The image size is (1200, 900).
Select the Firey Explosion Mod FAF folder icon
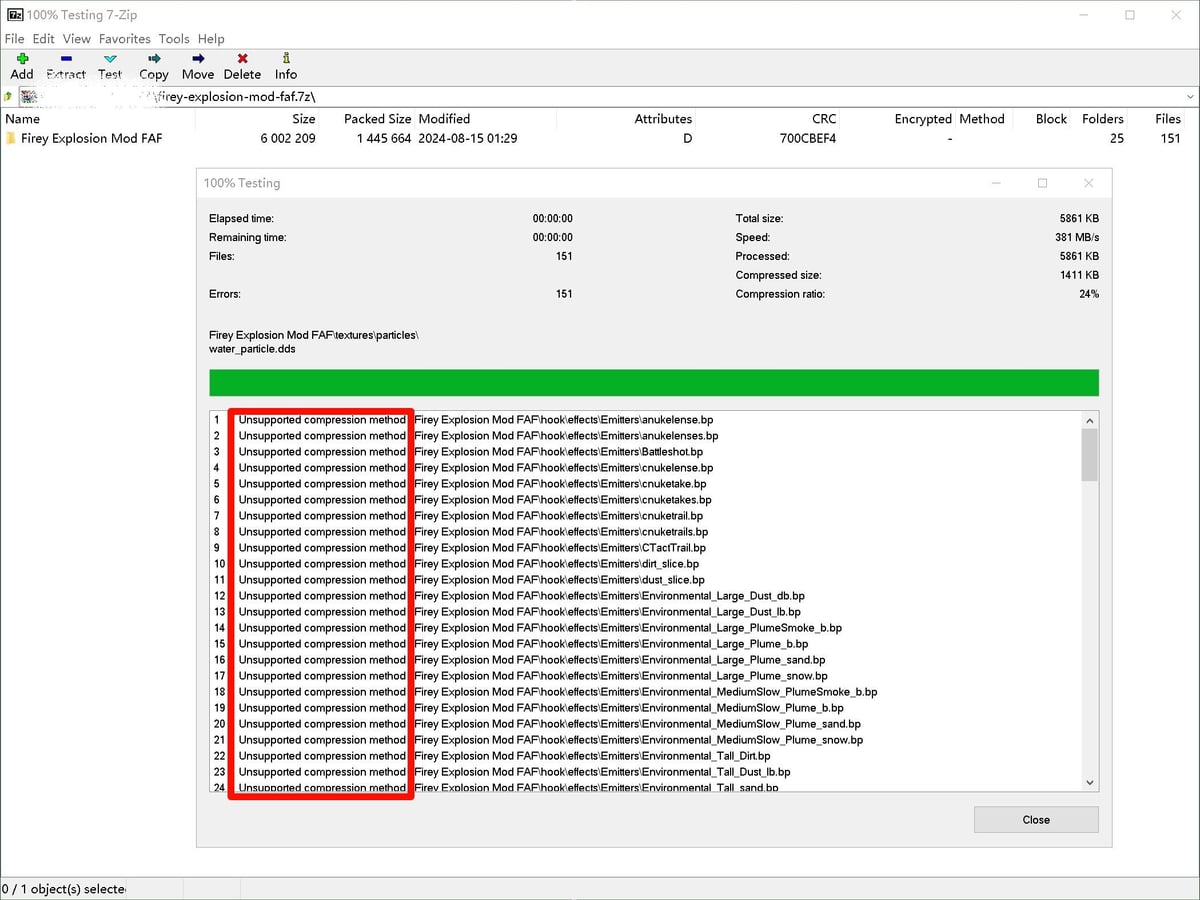[11, 138]
